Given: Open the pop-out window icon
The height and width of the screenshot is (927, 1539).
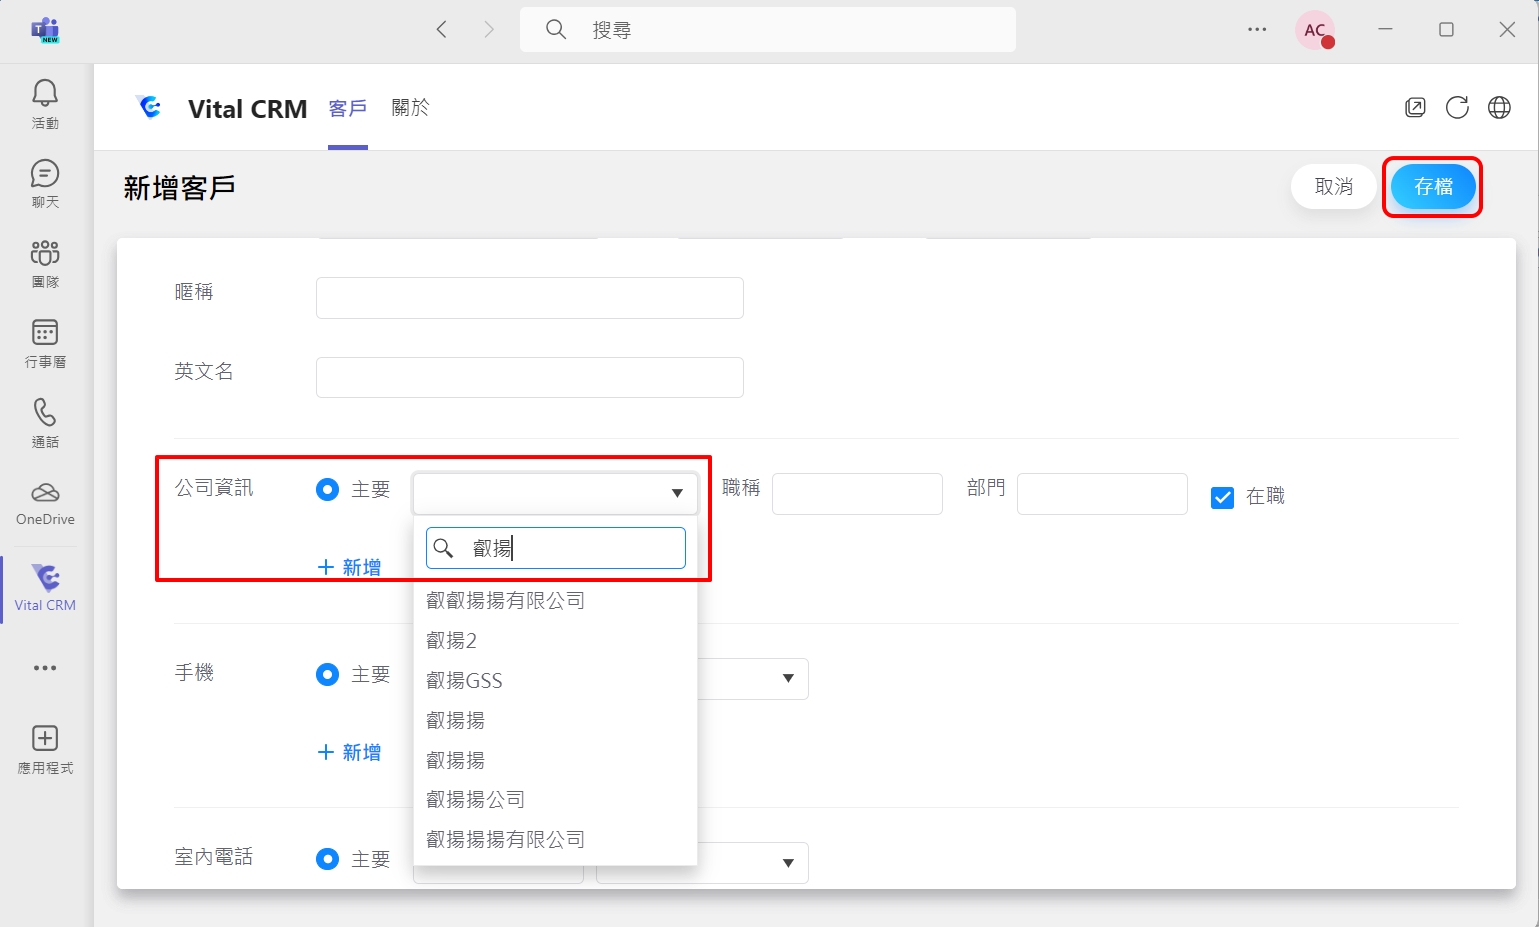Looking at the screenshot, I should [1415, 108].
